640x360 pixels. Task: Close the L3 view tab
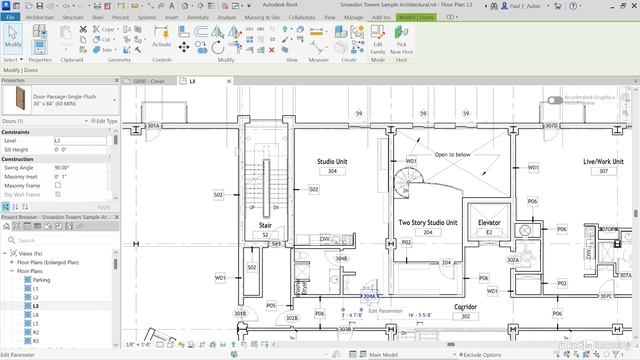tap(229, 81)
